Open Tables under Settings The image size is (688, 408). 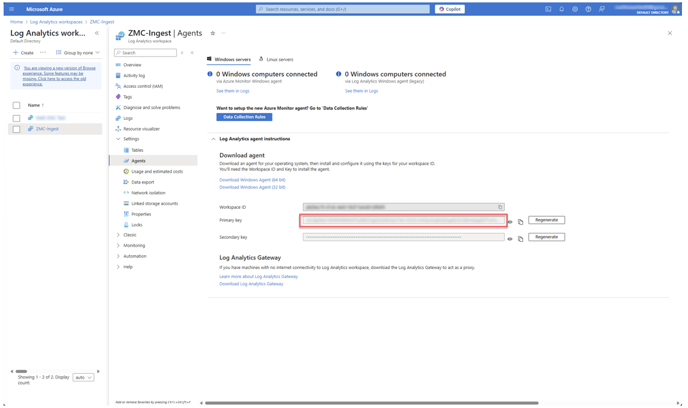[x=137, y=150]
